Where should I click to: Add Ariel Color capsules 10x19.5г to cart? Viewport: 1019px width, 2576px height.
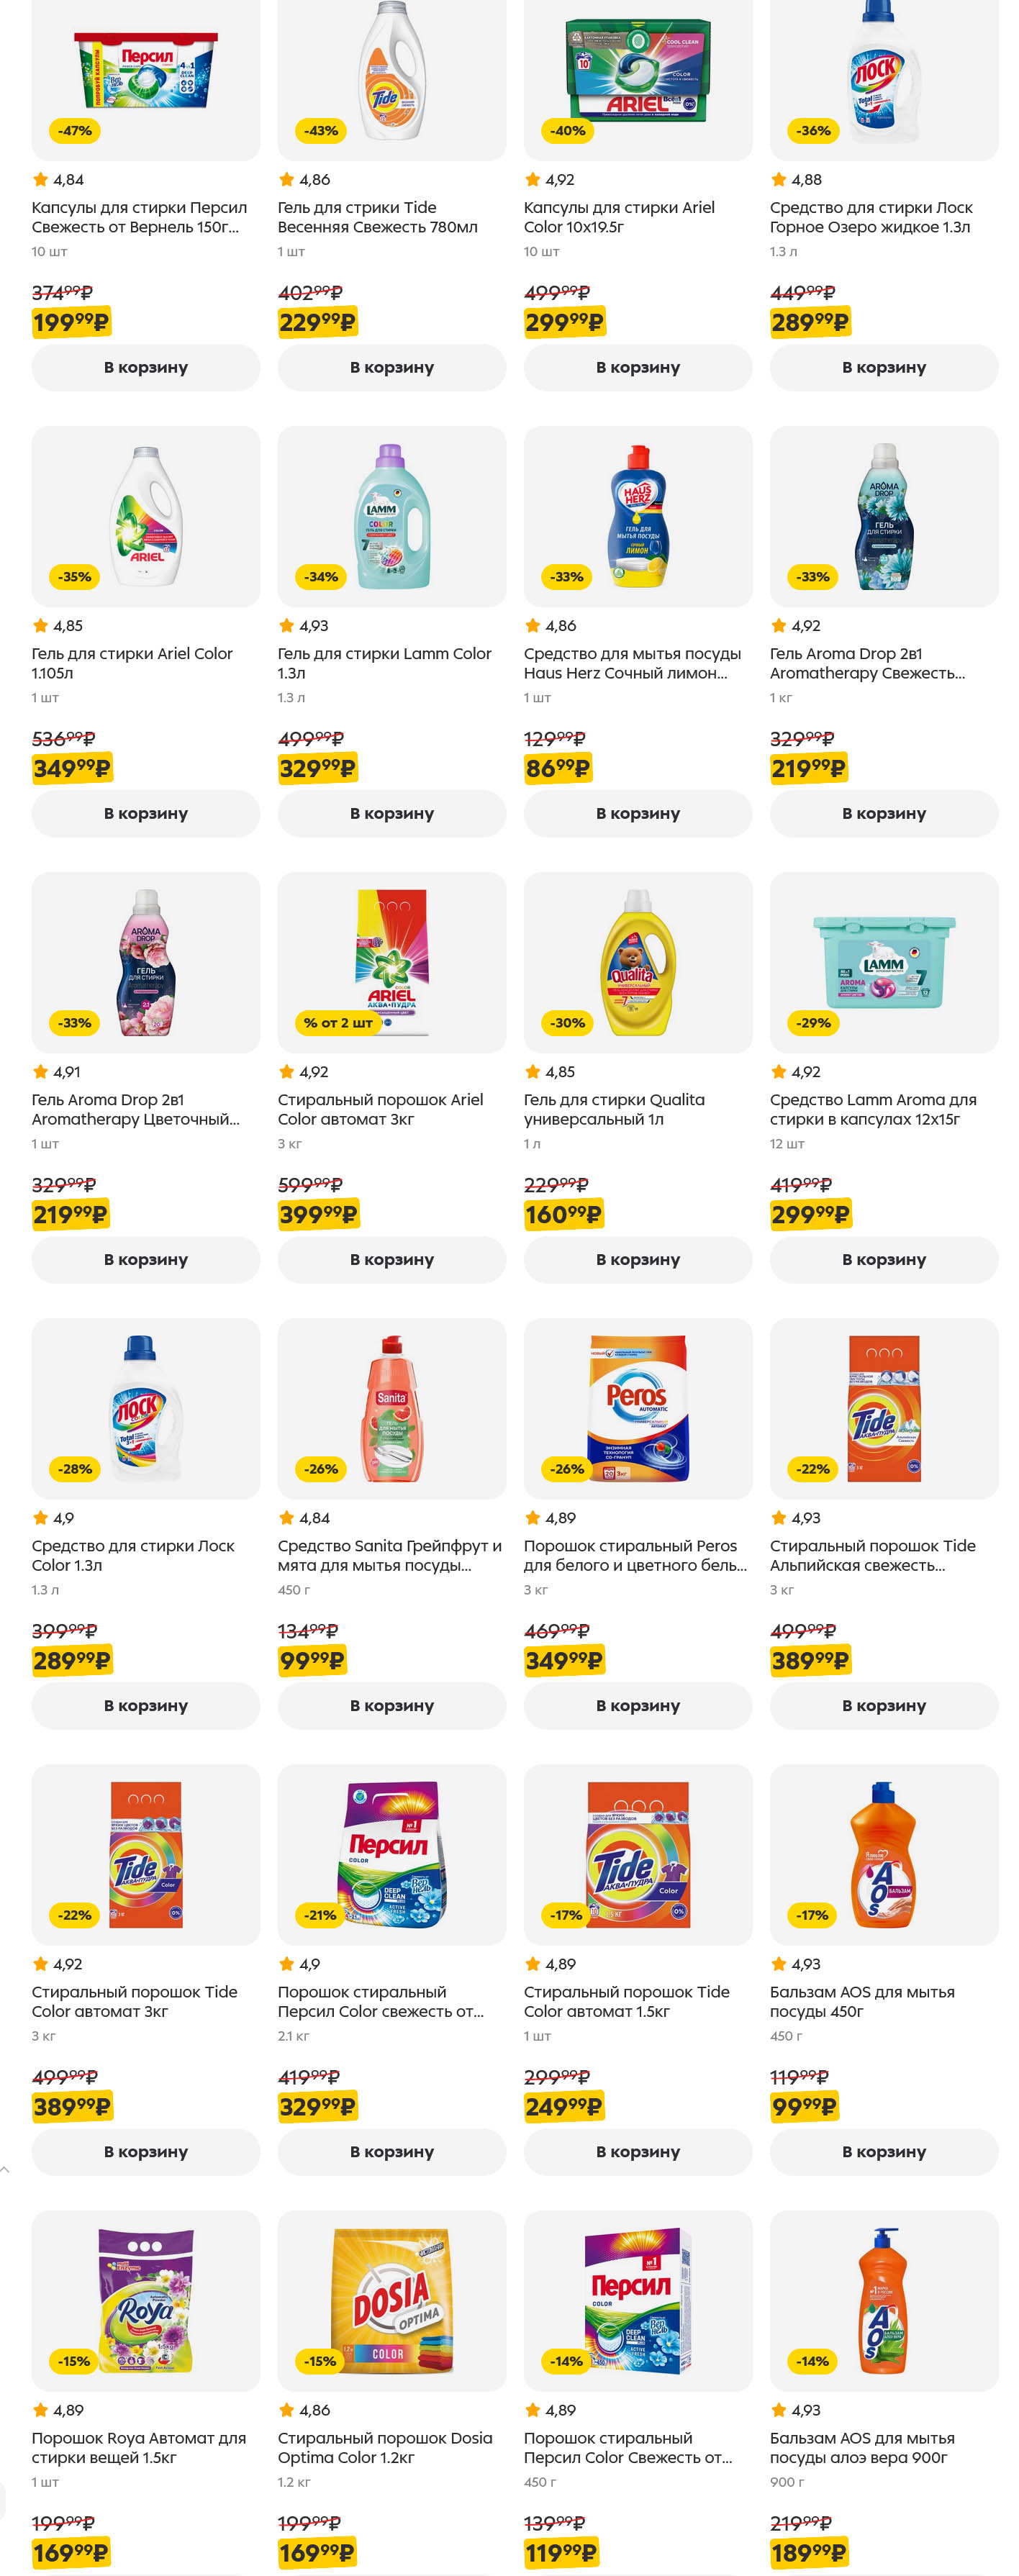point(637,368)
